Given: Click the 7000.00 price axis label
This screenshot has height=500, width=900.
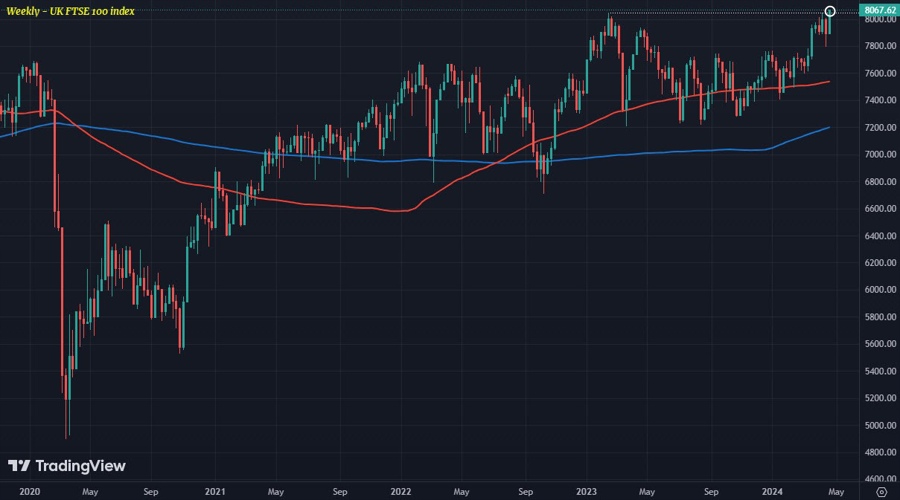Looking at the screenshot, I should (x=878, y=155).
